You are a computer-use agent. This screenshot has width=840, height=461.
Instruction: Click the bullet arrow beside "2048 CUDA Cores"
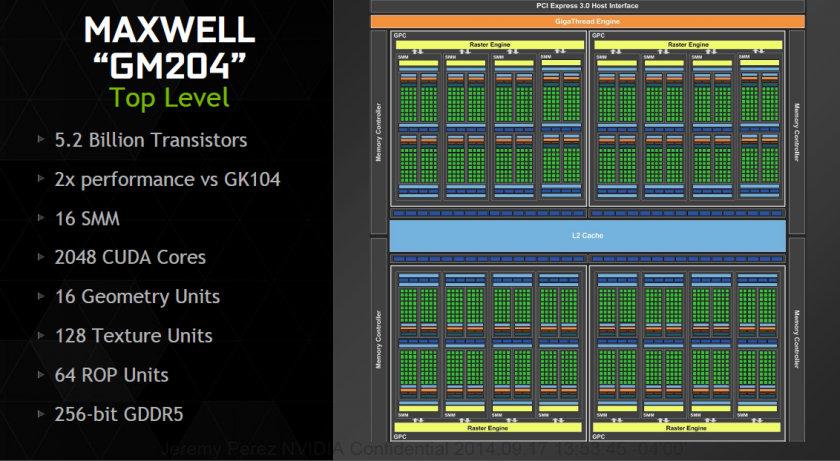coord(41,256)
